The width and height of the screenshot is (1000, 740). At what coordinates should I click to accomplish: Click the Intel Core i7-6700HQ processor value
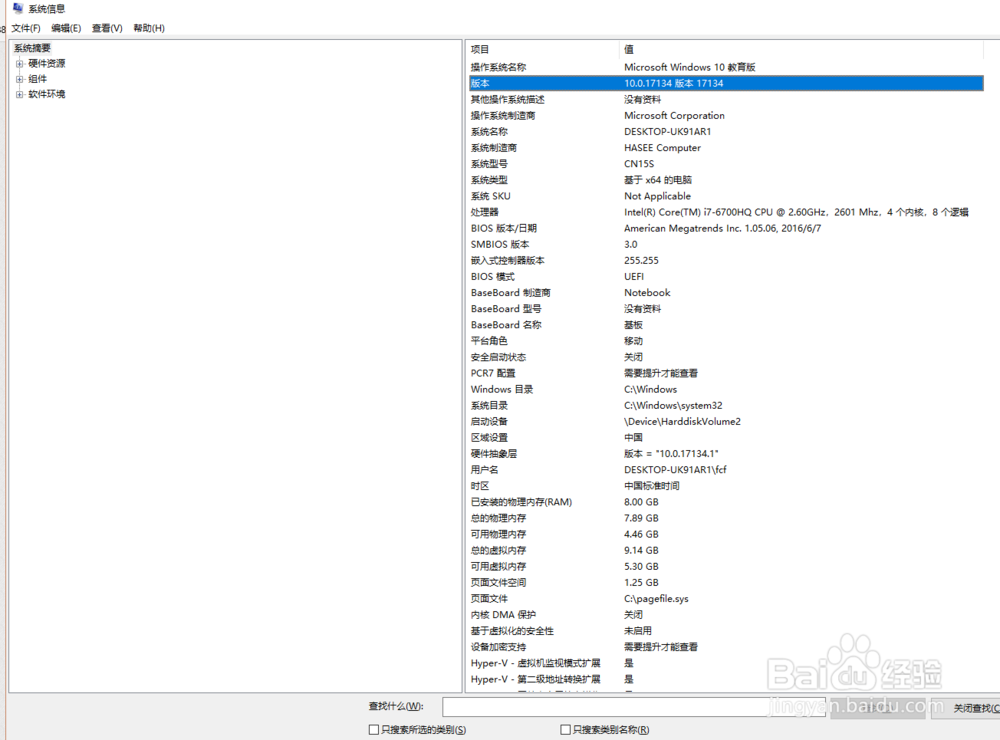pos(796,212)
